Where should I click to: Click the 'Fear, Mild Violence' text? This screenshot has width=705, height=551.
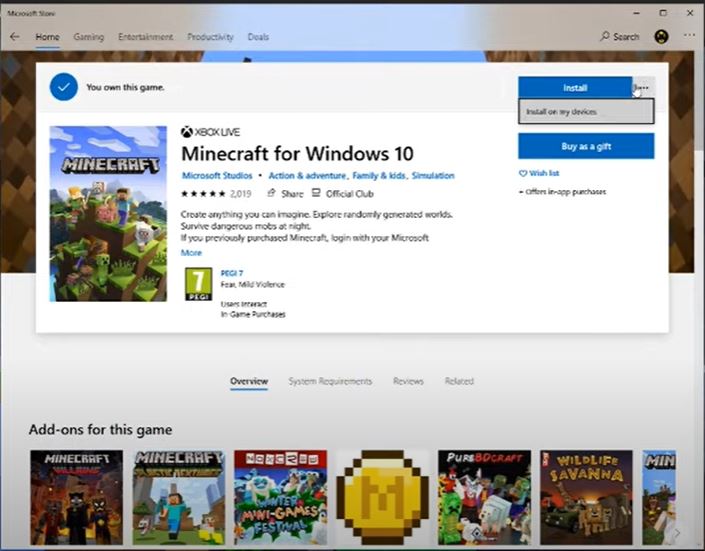(x=253, y=284)
